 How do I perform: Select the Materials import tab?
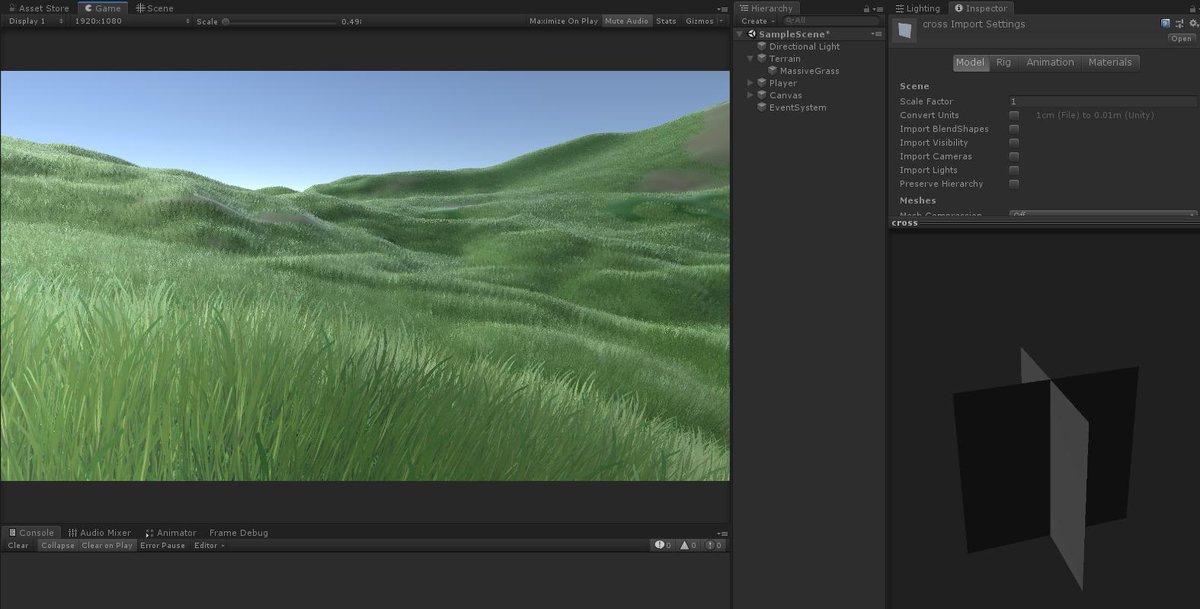[1110, 62]
